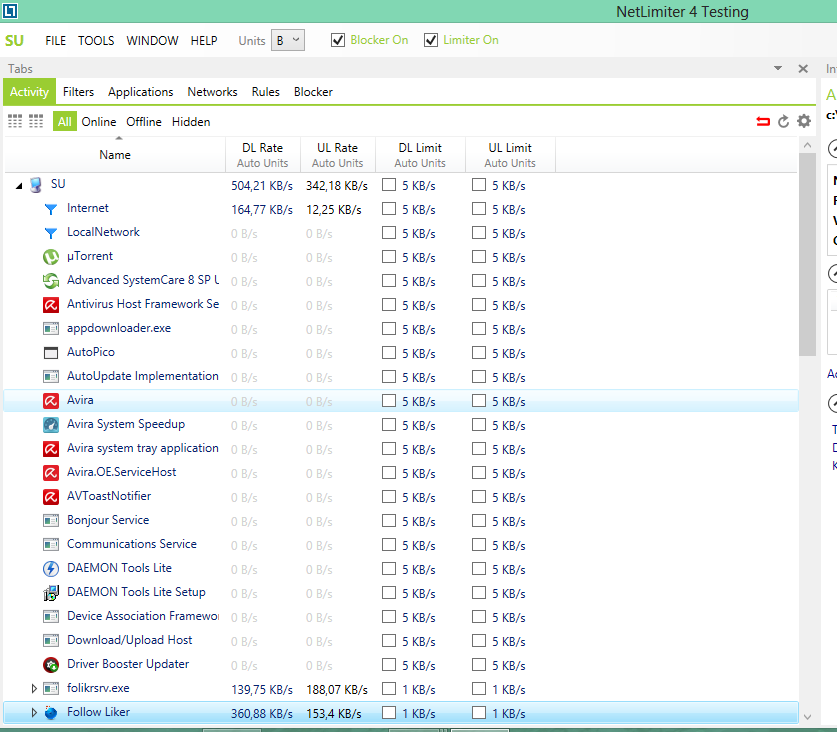Collapse the SU tree node

(x=19, y=186)
